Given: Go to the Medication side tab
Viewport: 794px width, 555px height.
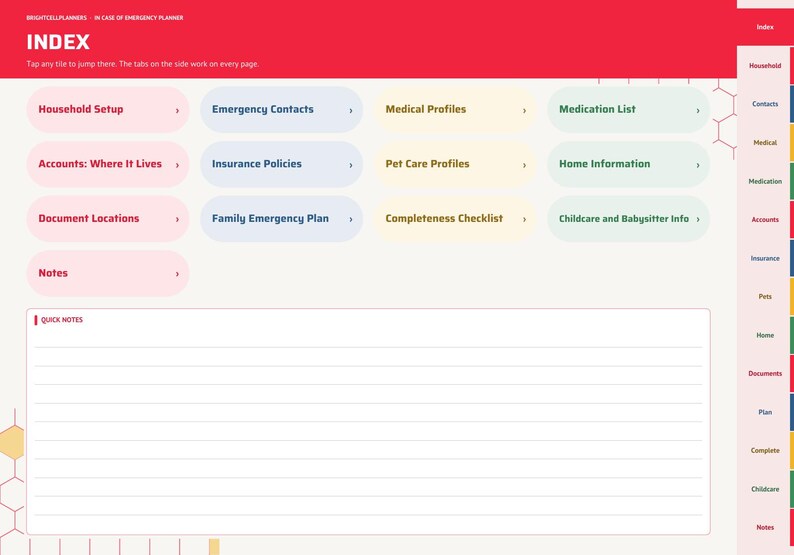Looking at the screenshot, I should point(765,181).
